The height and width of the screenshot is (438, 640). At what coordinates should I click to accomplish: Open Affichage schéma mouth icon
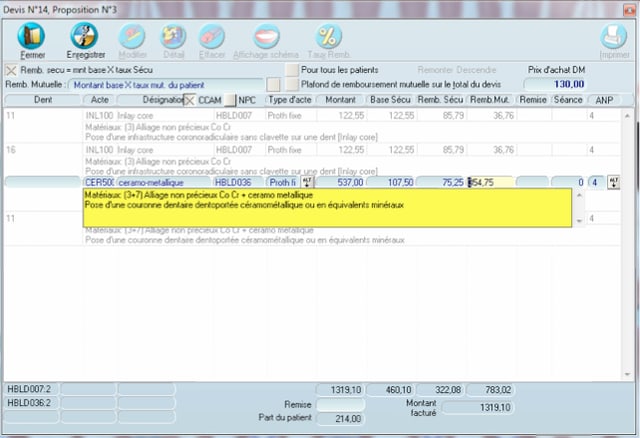coord(267,36)
